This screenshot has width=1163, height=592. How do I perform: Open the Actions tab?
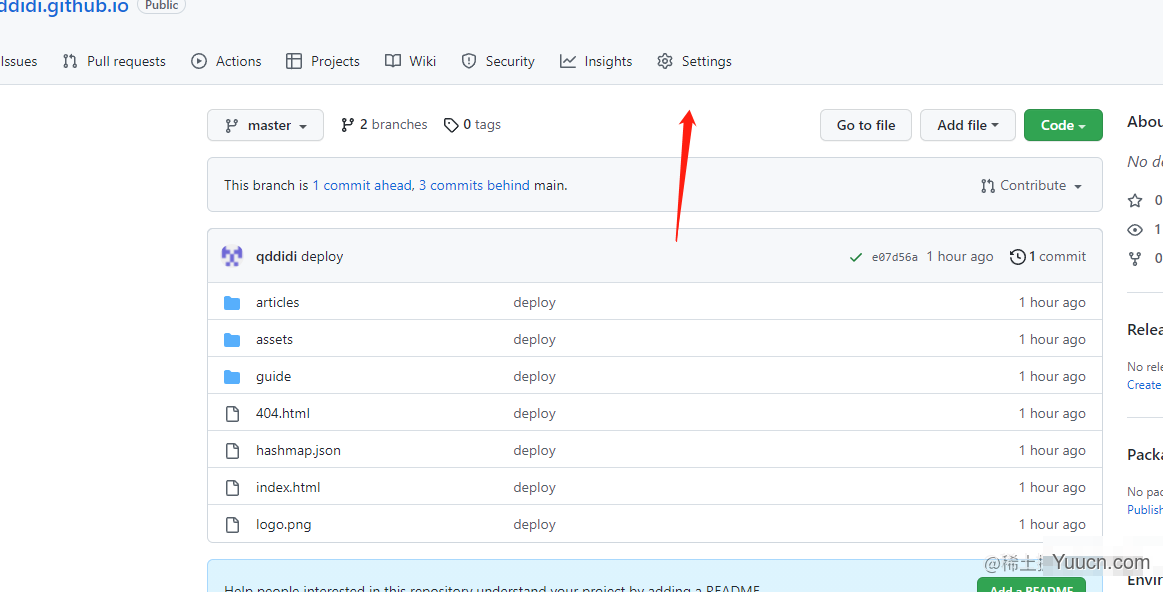click(x=226, y=62)
